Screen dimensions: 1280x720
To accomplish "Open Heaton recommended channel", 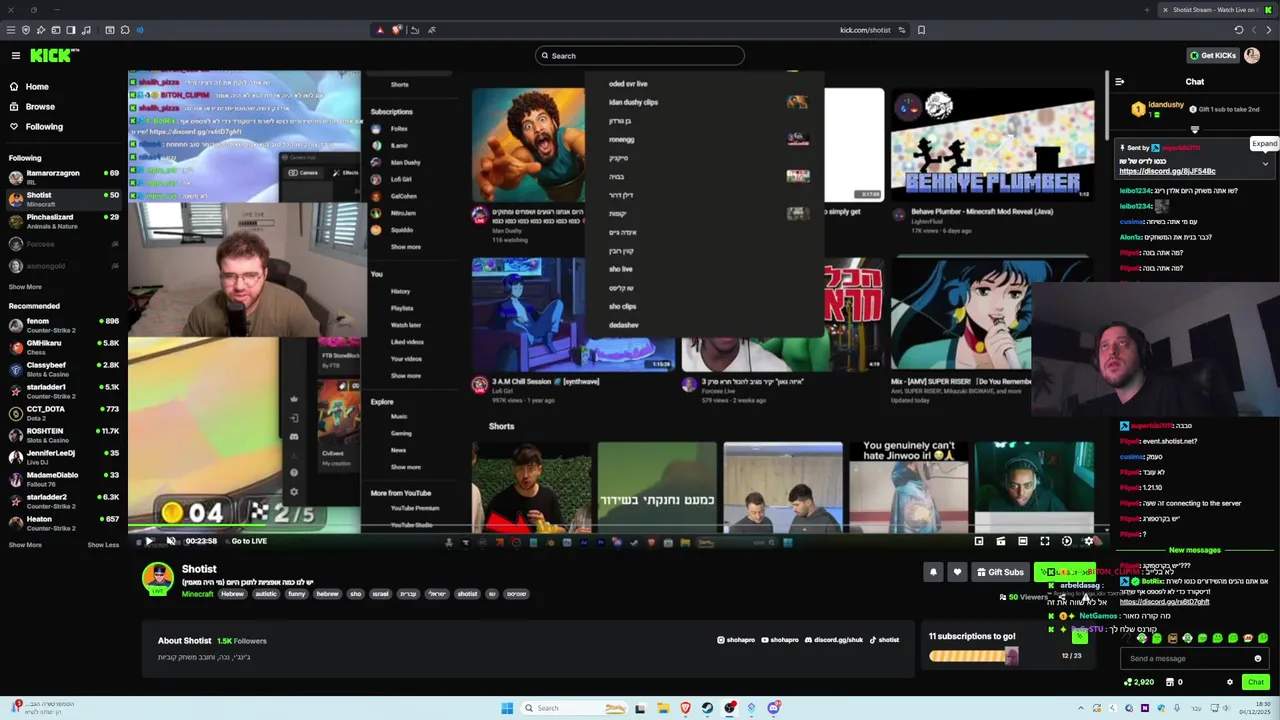I will [63, 523].
